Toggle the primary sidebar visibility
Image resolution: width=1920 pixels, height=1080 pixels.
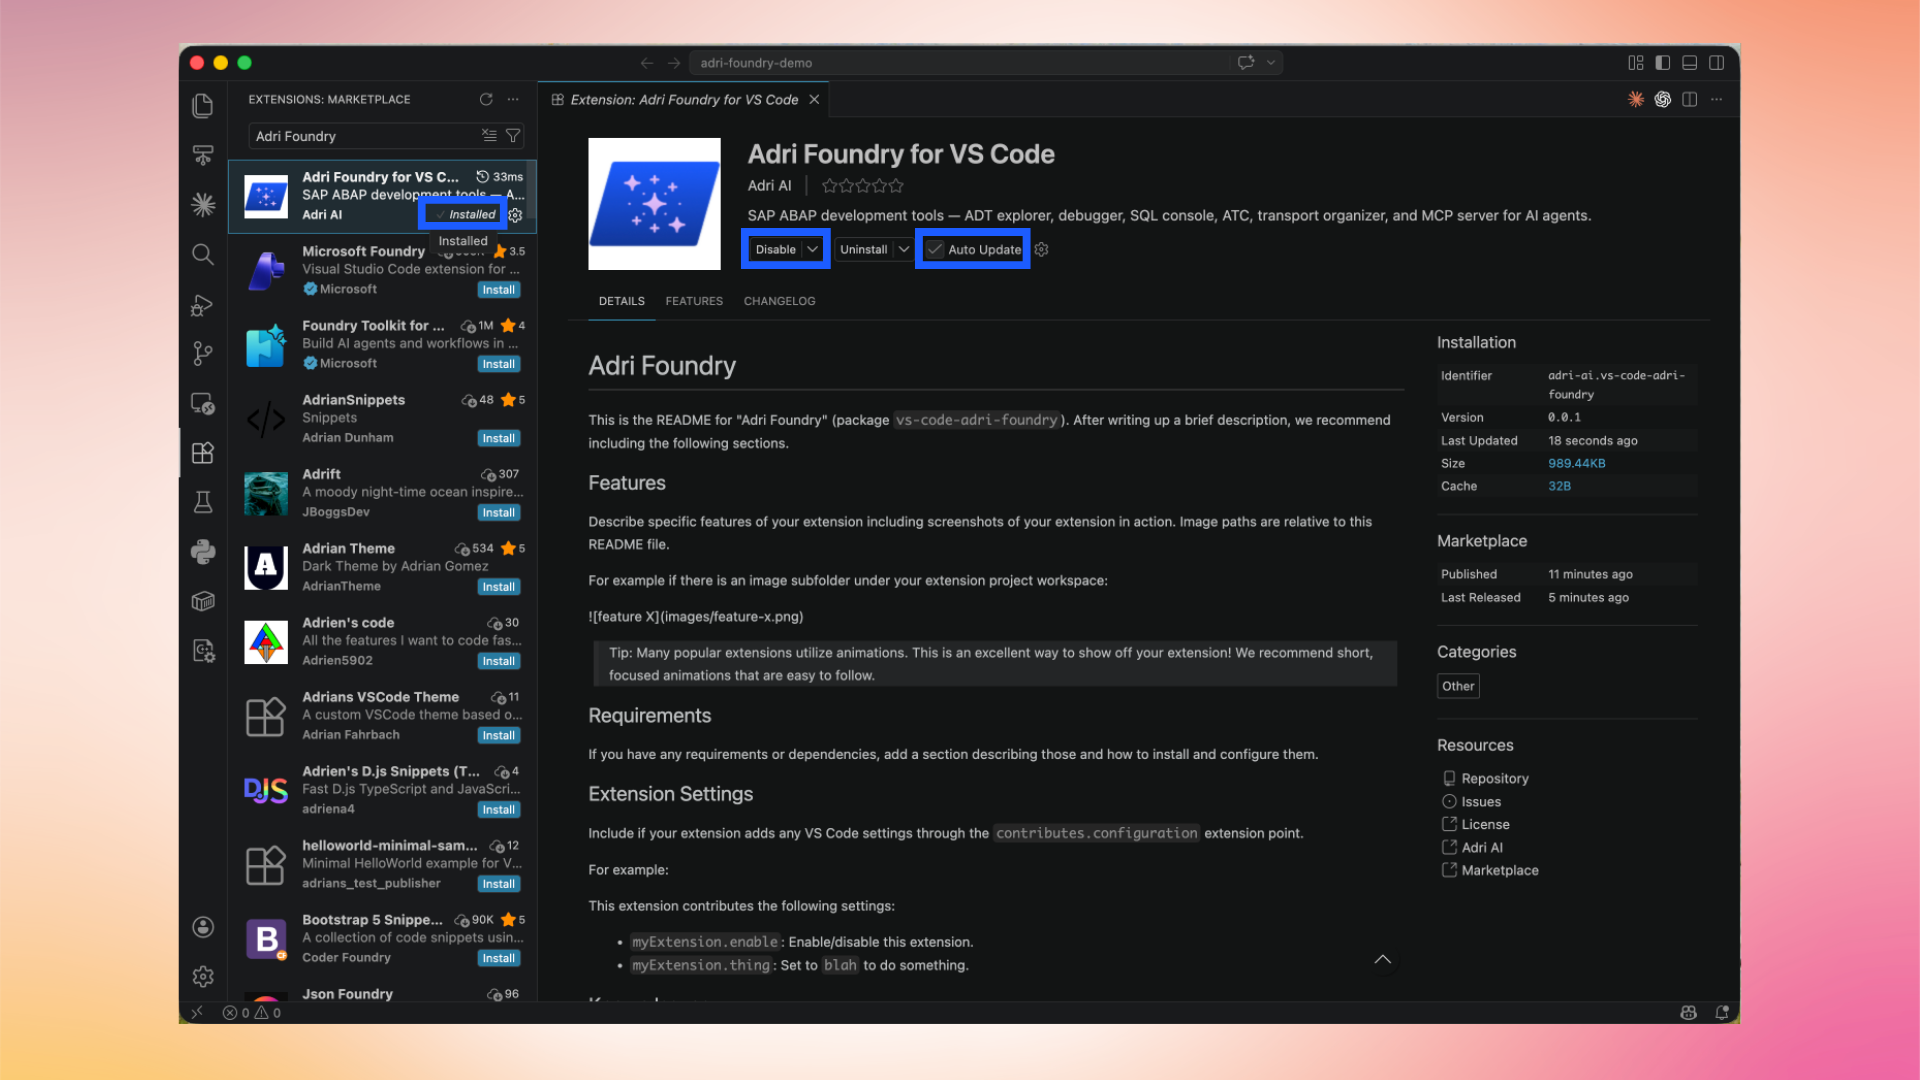1663,62
